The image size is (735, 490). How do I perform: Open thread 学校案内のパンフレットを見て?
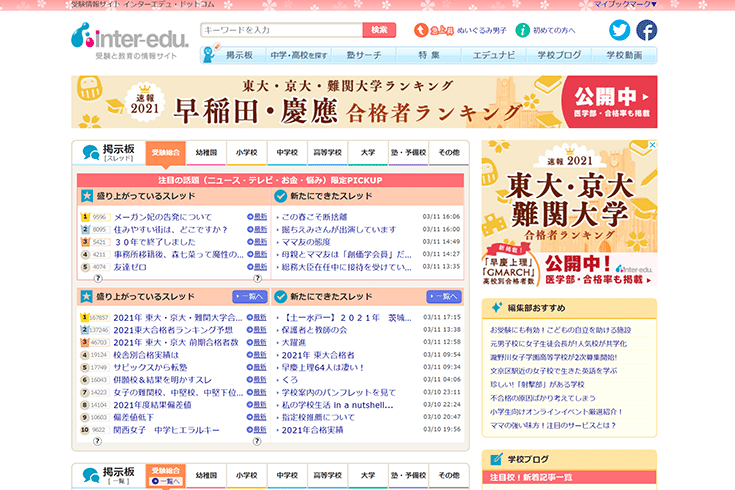(x=339, y=392)
